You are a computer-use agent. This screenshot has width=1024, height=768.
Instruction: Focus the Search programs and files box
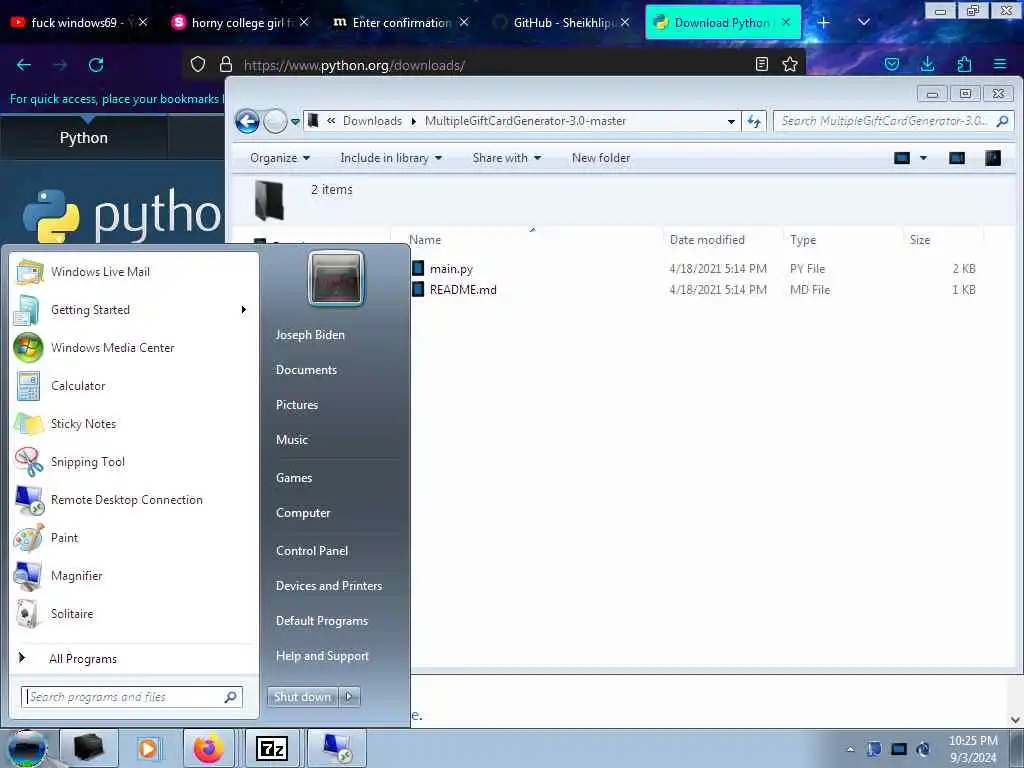coord(131,697)
